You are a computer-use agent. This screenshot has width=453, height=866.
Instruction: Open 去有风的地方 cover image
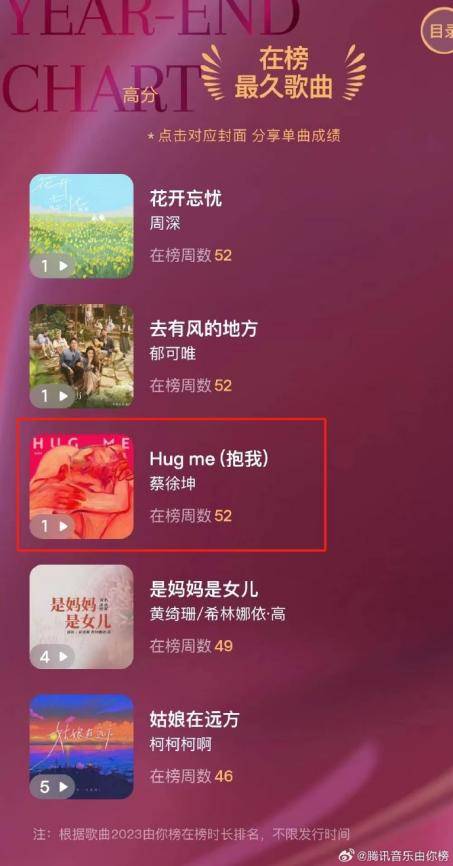(81, 356)
